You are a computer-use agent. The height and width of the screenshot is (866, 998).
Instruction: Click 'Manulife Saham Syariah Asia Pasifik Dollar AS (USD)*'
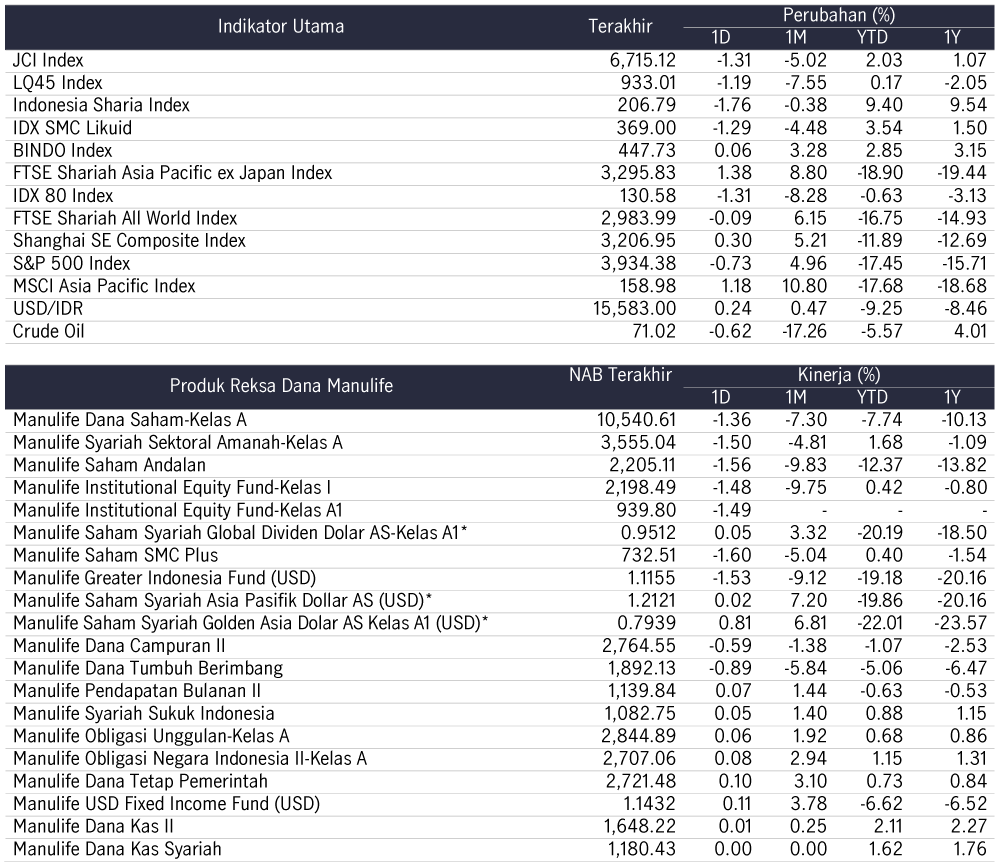pos(222,601)
